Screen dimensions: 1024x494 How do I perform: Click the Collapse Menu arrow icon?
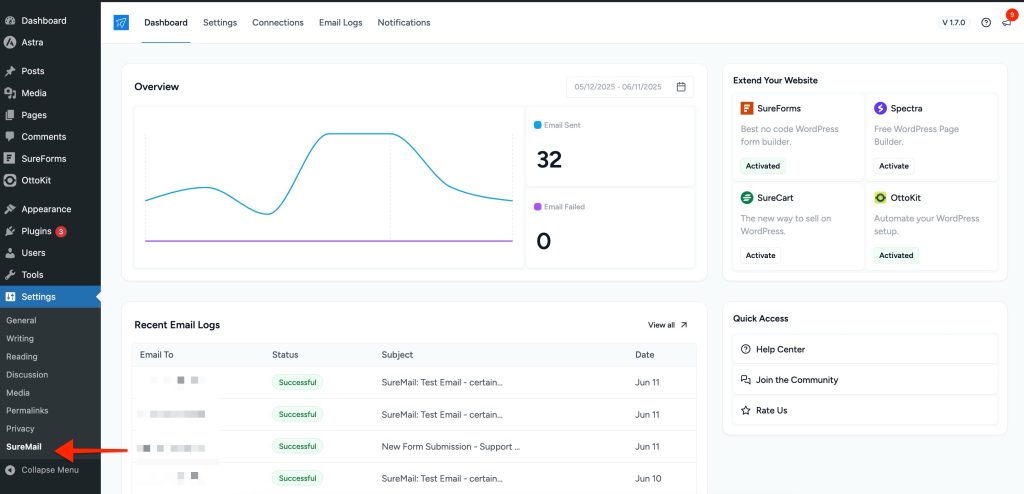click(10, 470)
